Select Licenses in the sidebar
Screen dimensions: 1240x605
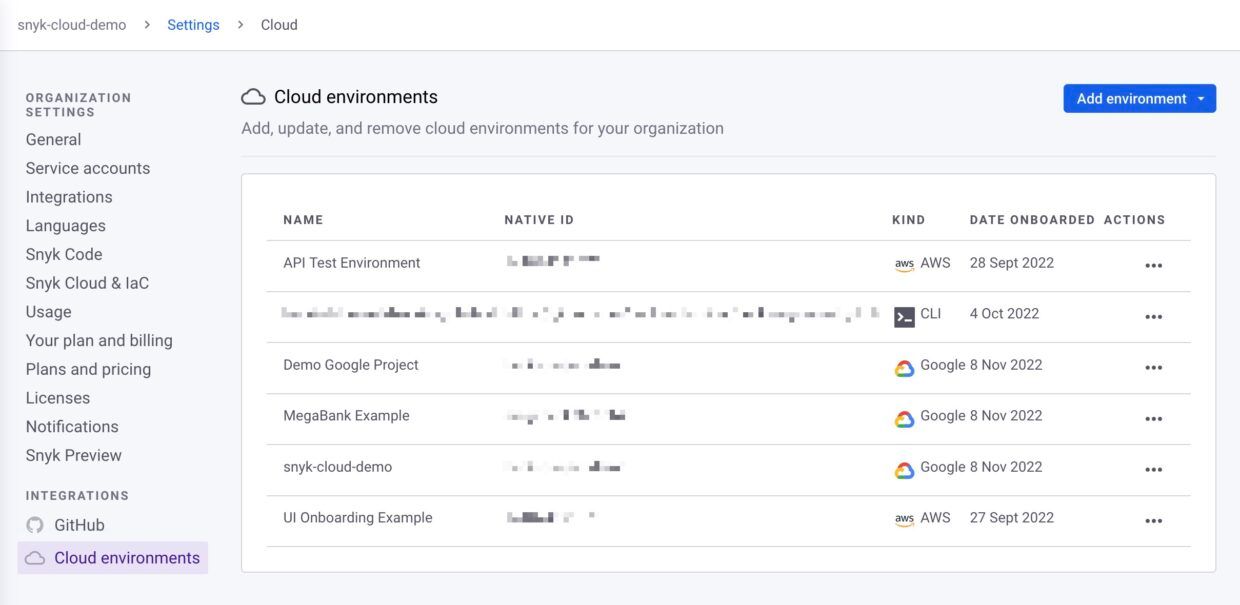[x=59, y=397]
